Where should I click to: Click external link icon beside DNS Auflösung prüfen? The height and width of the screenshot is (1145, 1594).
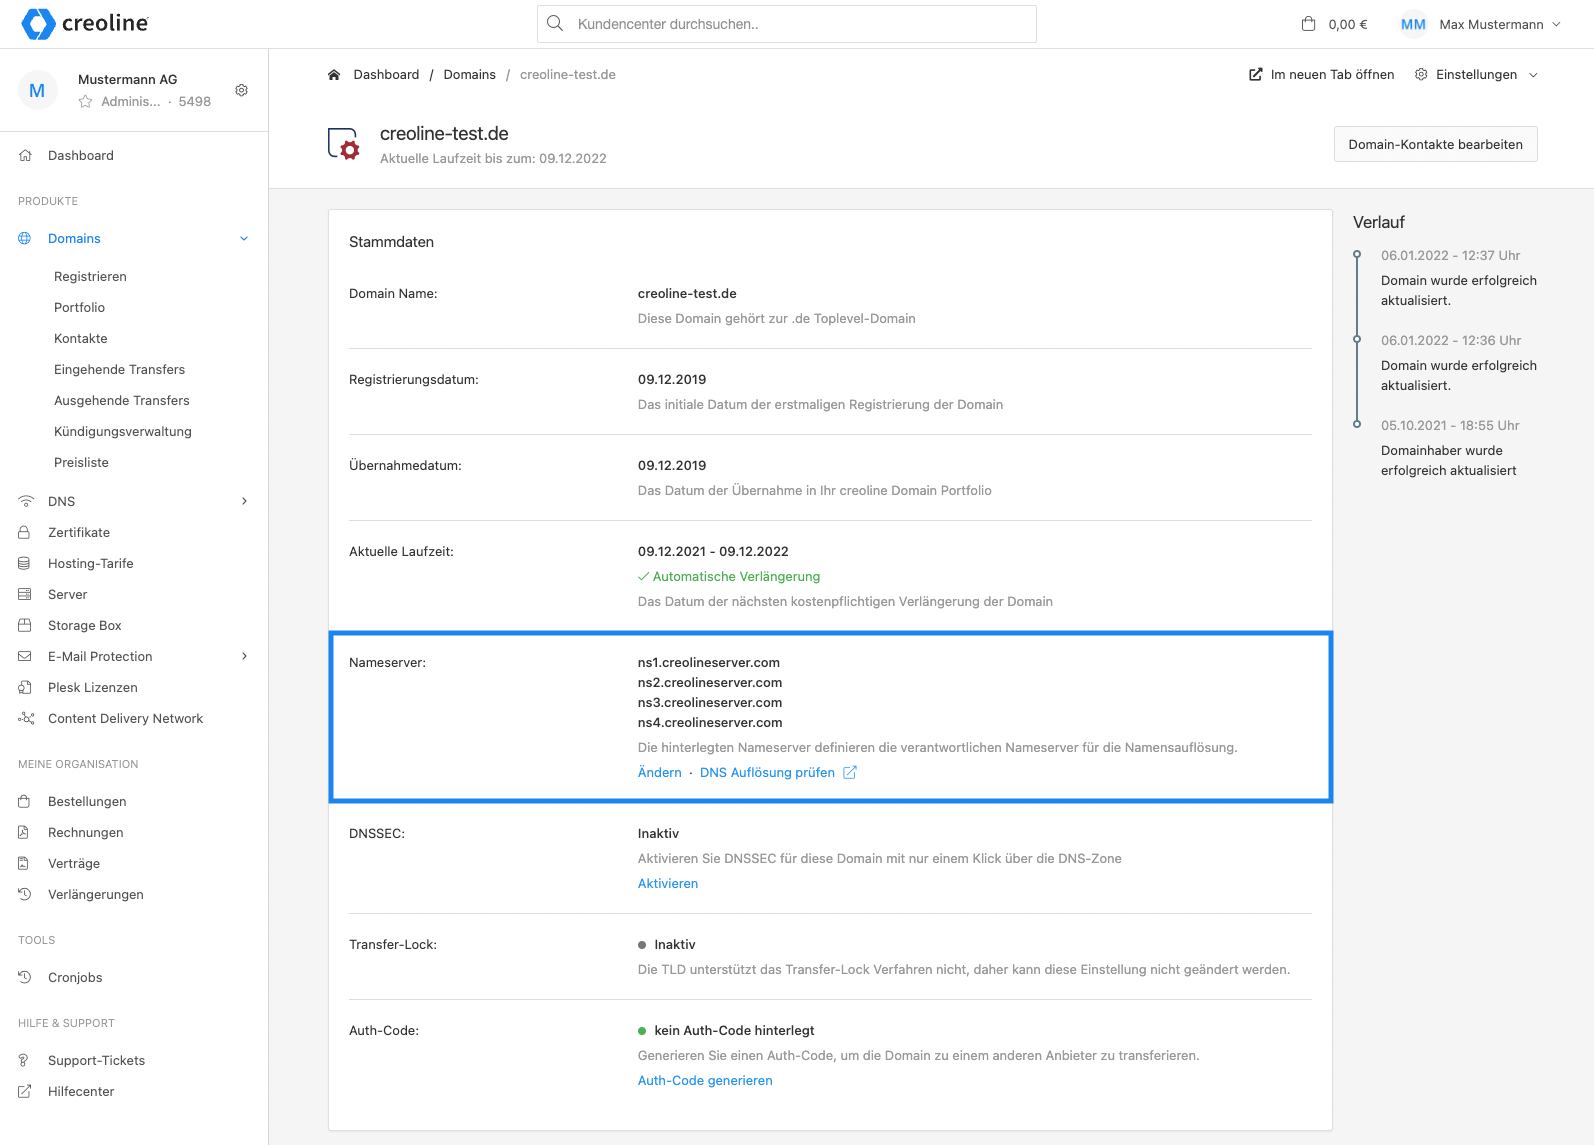pos(850,772)
